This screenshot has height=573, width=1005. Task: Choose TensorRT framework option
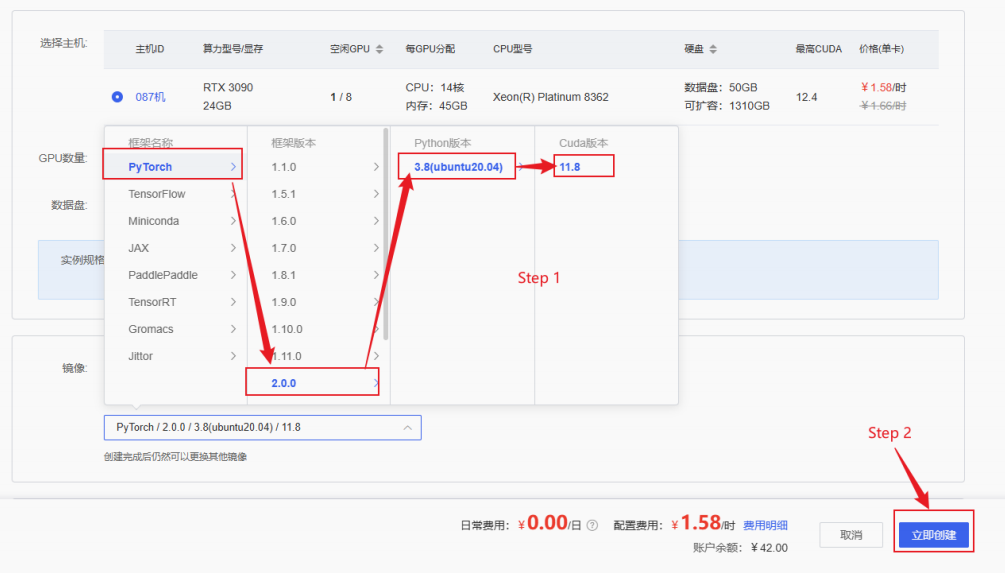174,301
